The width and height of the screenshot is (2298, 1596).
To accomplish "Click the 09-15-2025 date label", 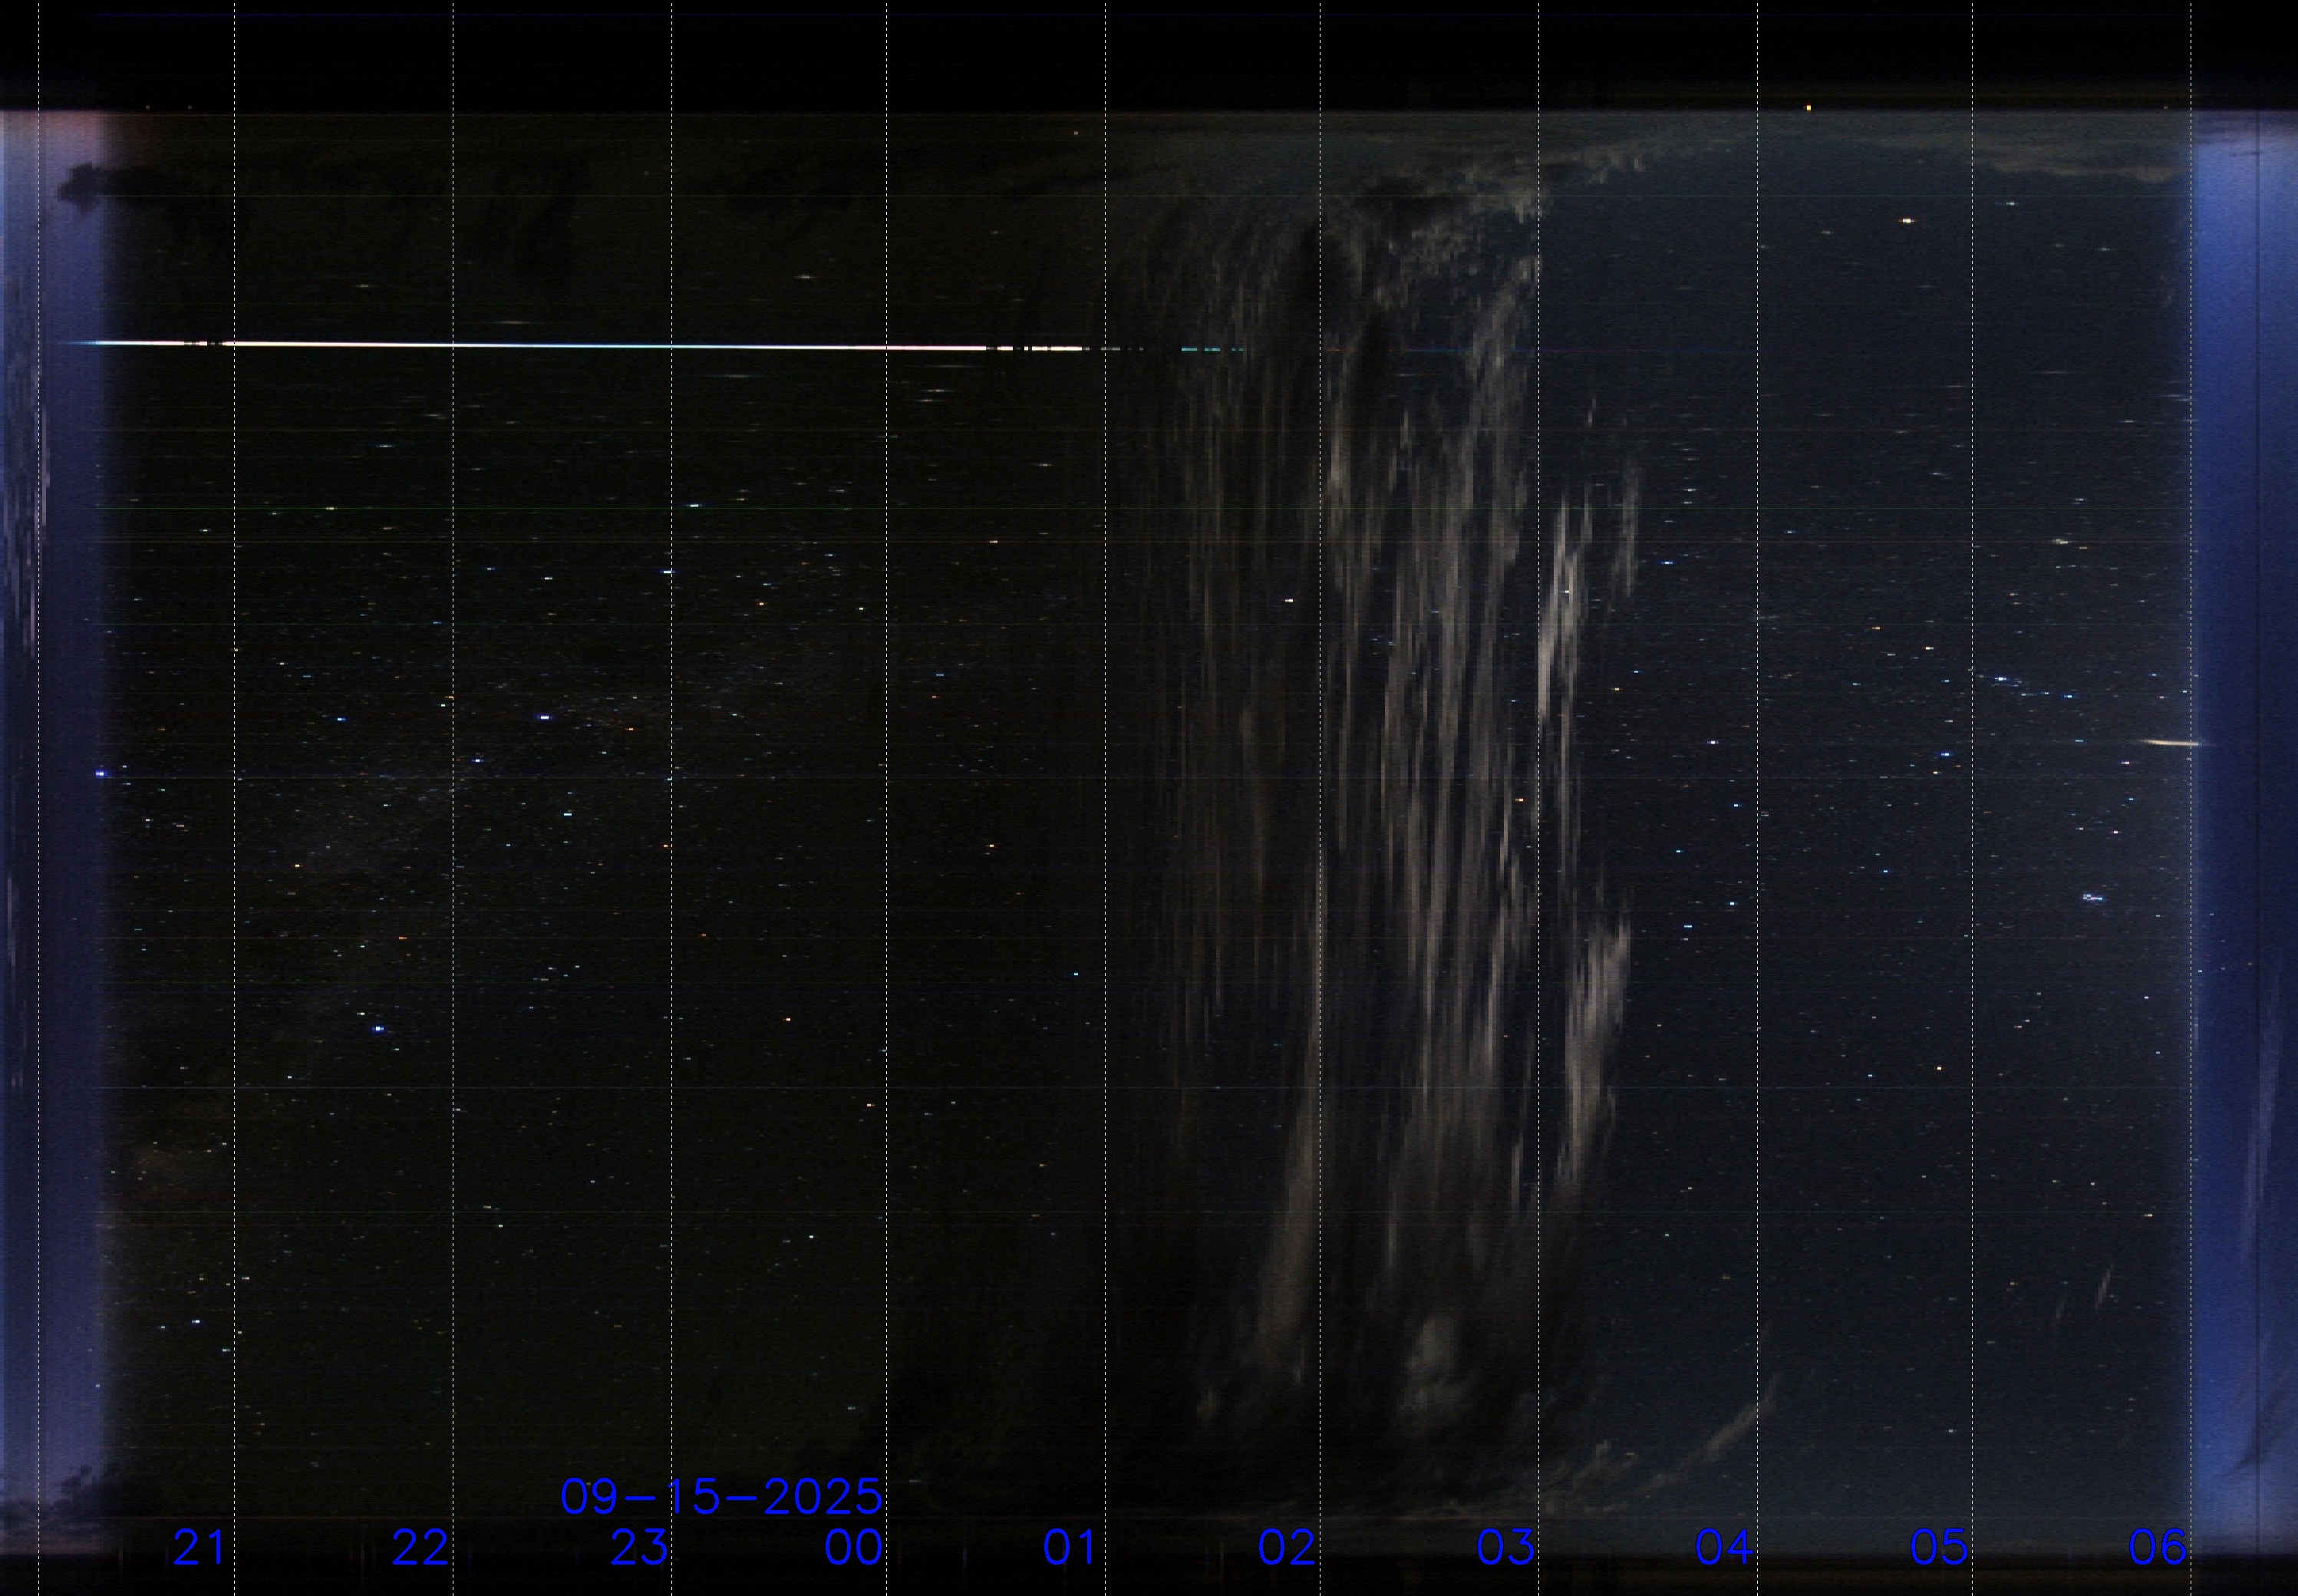I will (721, 1497).
